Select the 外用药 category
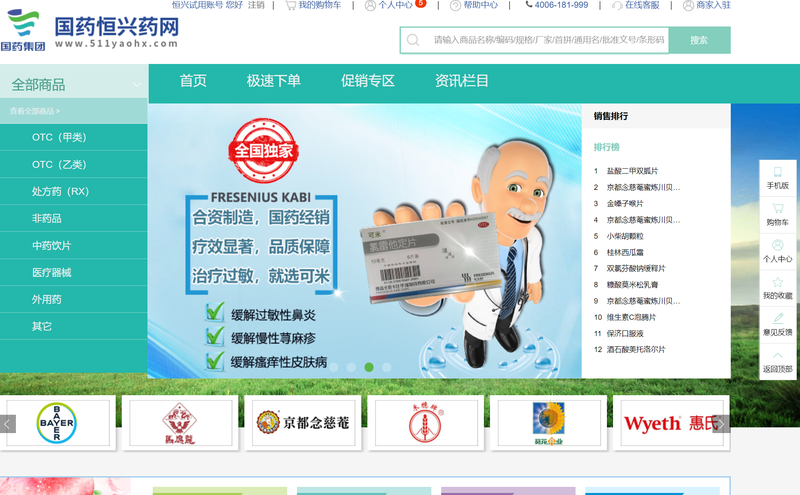The height and width of the screenshot is (495, 800). pos(73,300)
